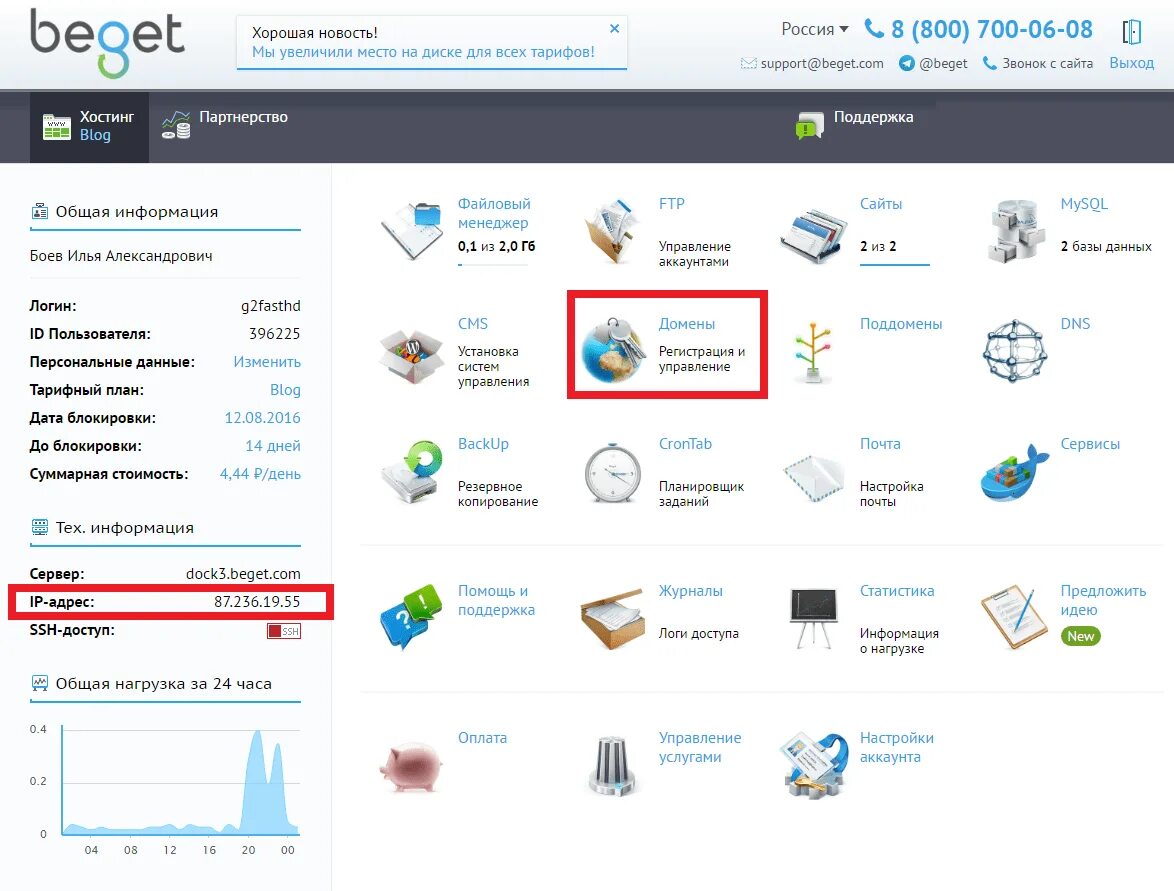Open the Поддержка tab
The height and width of the screenshot is (891, 1174).
coord(855,125)
